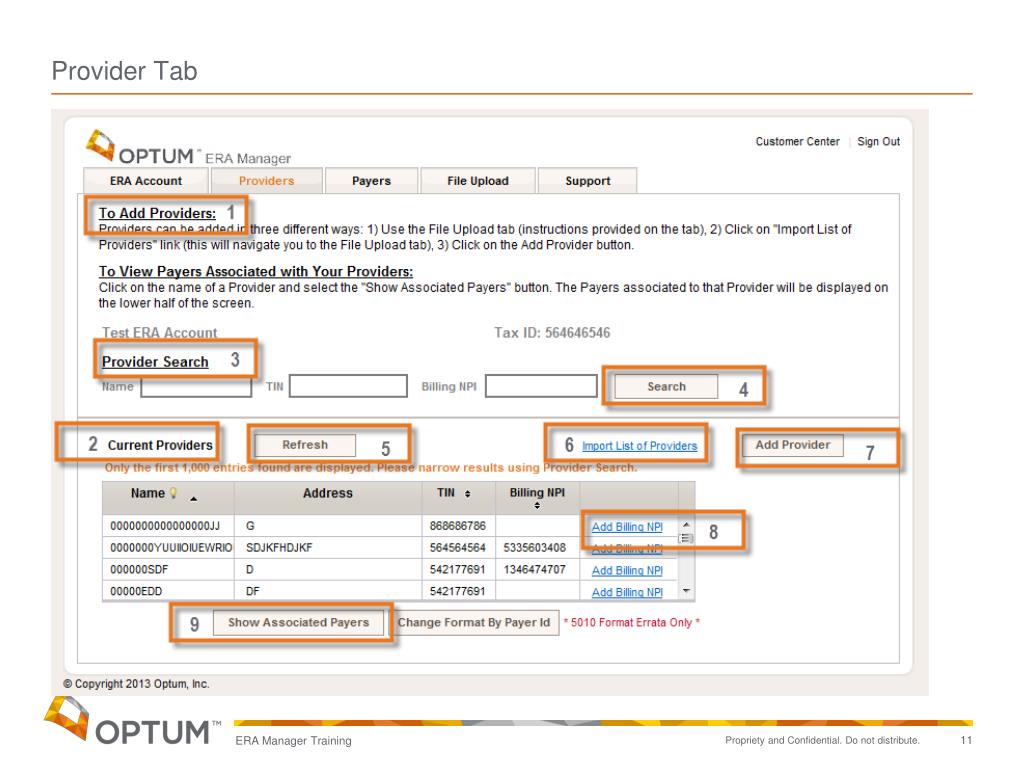Click the Refresh button

(x=305, y=445)
